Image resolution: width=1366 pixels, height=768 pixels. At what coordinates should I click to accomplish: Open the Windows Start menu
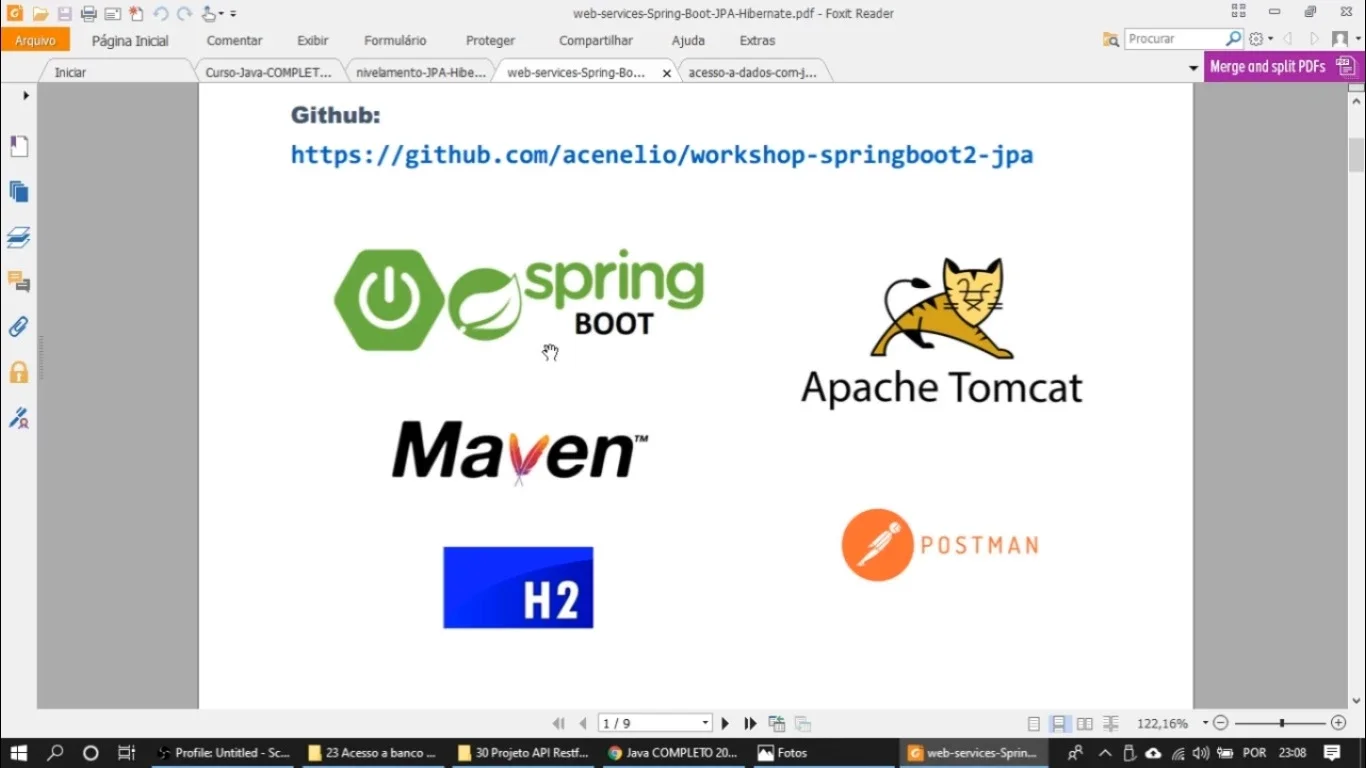[x=18, y=753]
